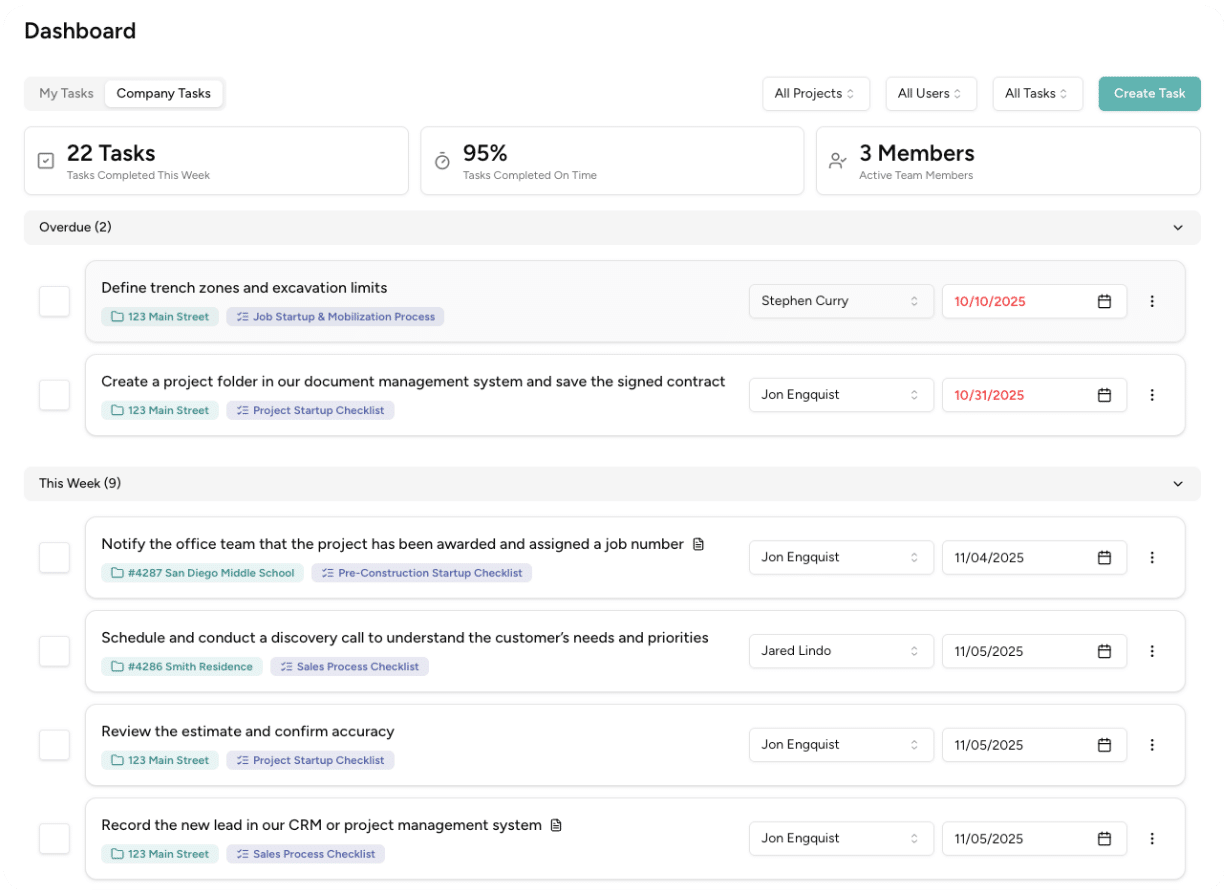Open more options for discovery call task
Viewport: 1230px width, 890px height.
[1152, 651]
